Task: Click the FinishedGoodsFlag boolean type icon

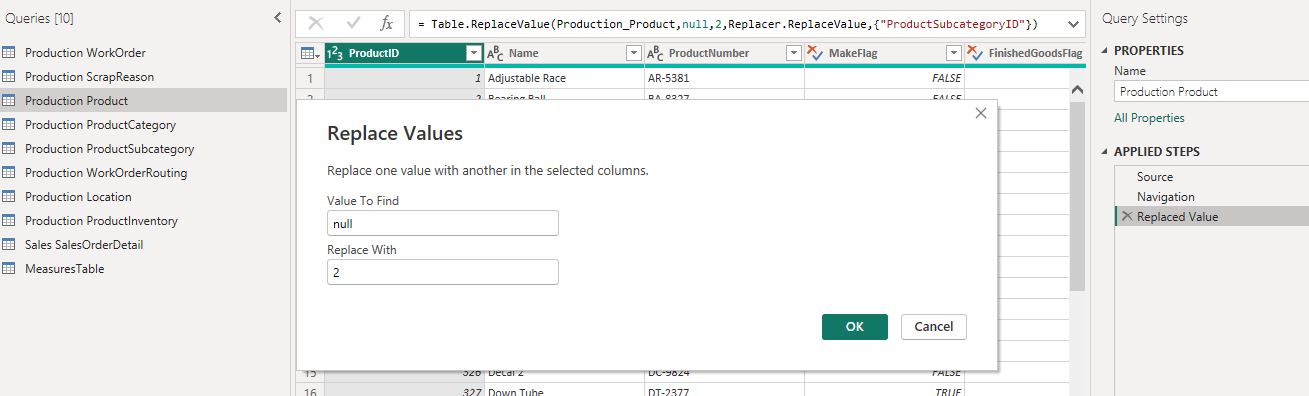Action: click(x=975, y=53)
